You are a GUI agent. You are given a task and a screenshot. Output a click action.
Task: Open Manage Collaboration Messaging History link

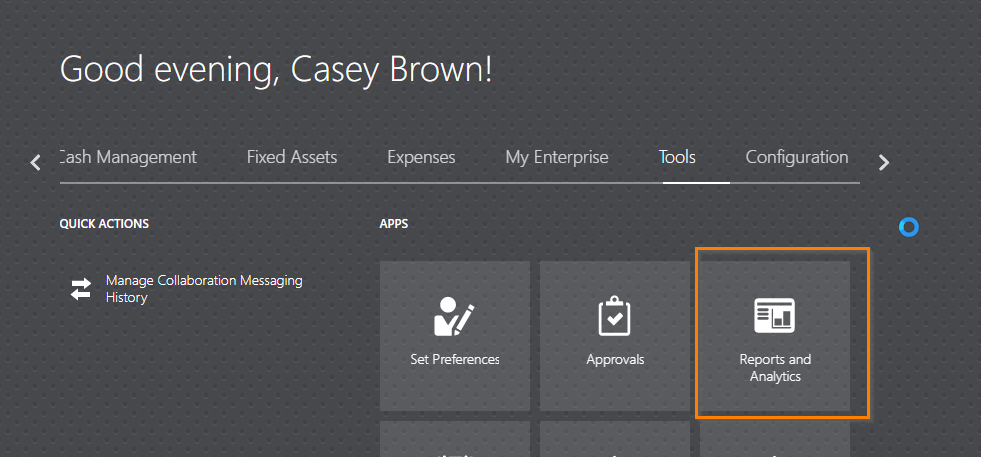coord(204,289)
